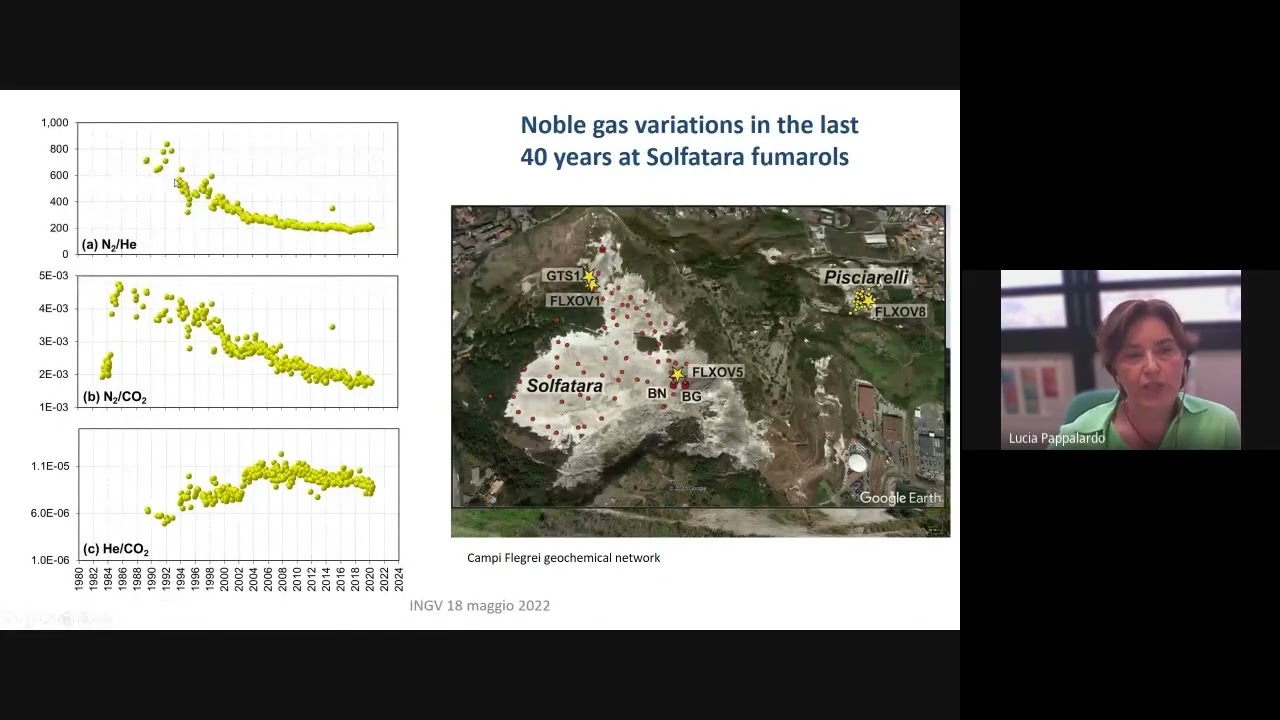Click the 'Solfatara' label on the map
1280x720 pixels.
pyautogui.click(x=564, y=385)
